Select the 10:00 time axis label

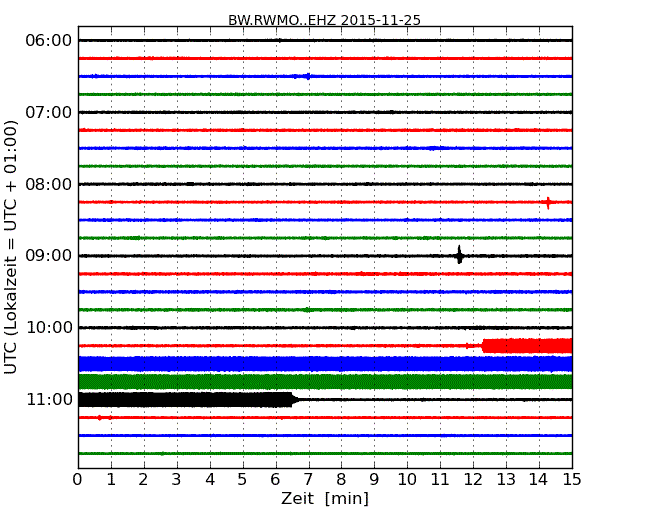coord(49,328)
